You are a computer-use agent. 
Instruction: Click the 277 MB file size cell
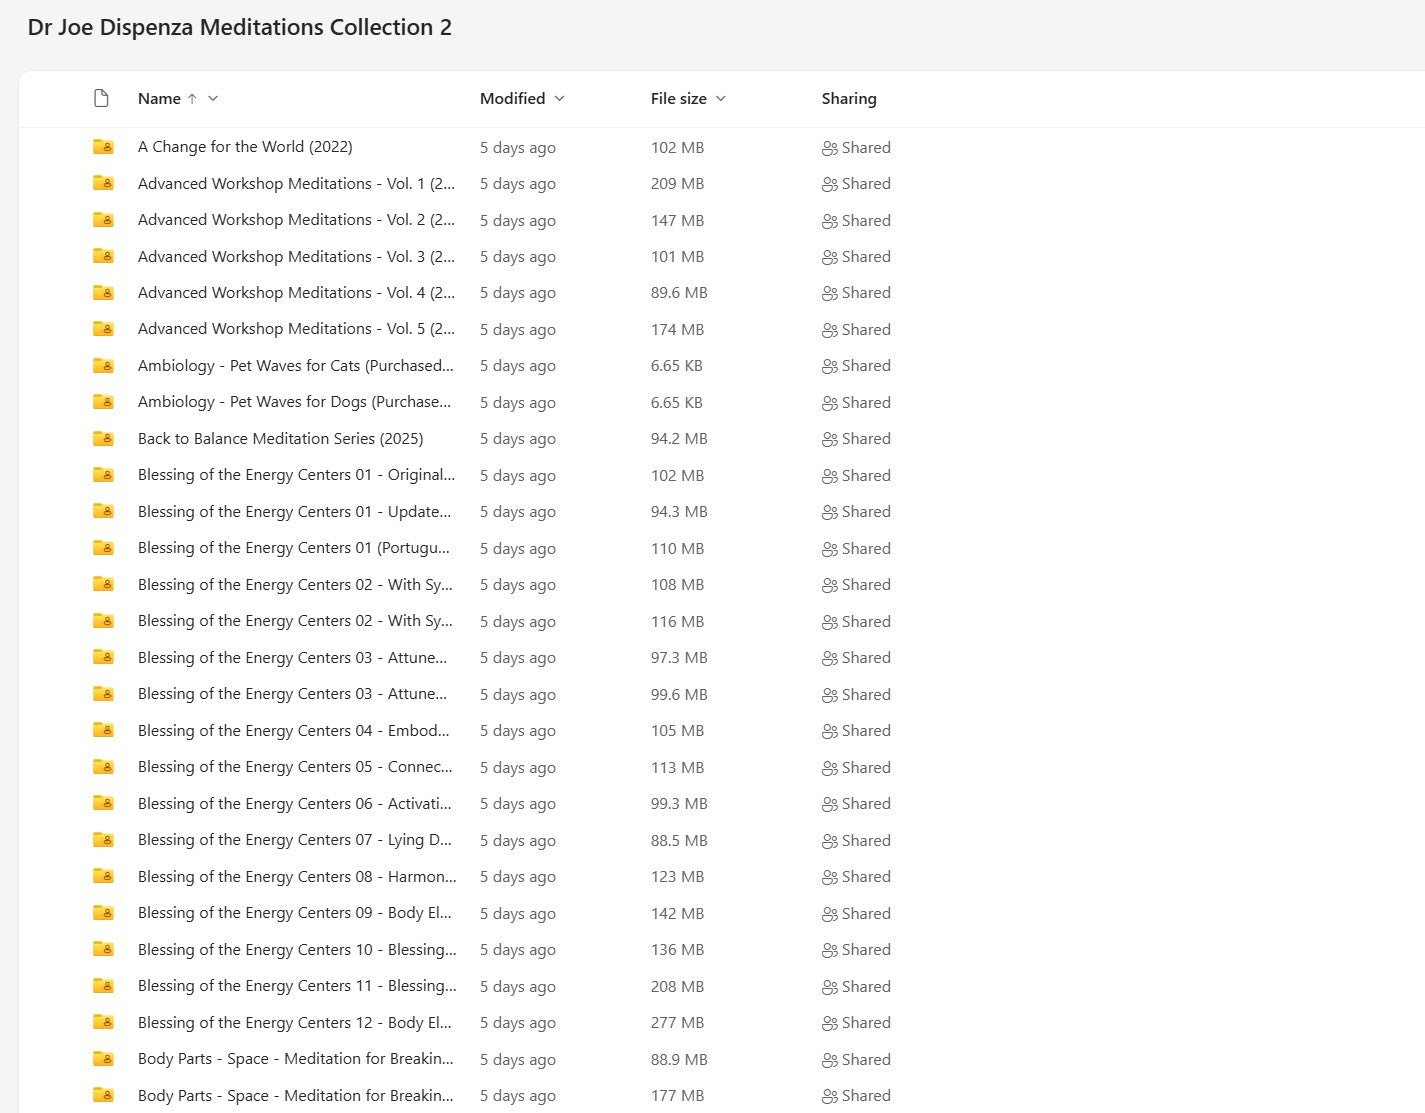pyautogui.click(x=678, y=1023)
